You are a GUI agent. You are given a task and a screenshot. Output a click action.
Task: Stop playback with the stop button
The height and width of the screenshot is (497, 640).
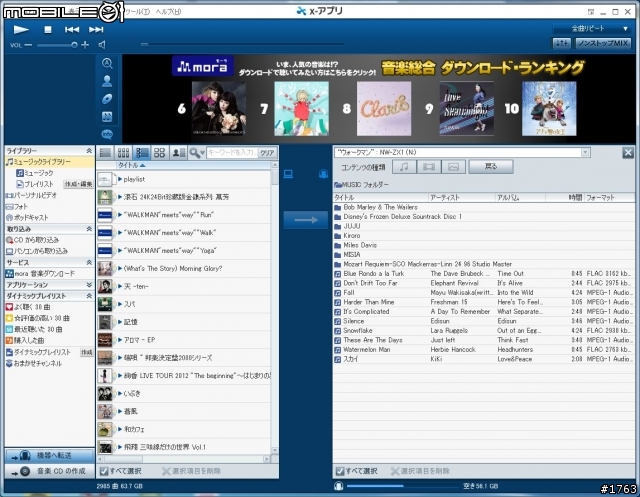[x=48, y=29]
